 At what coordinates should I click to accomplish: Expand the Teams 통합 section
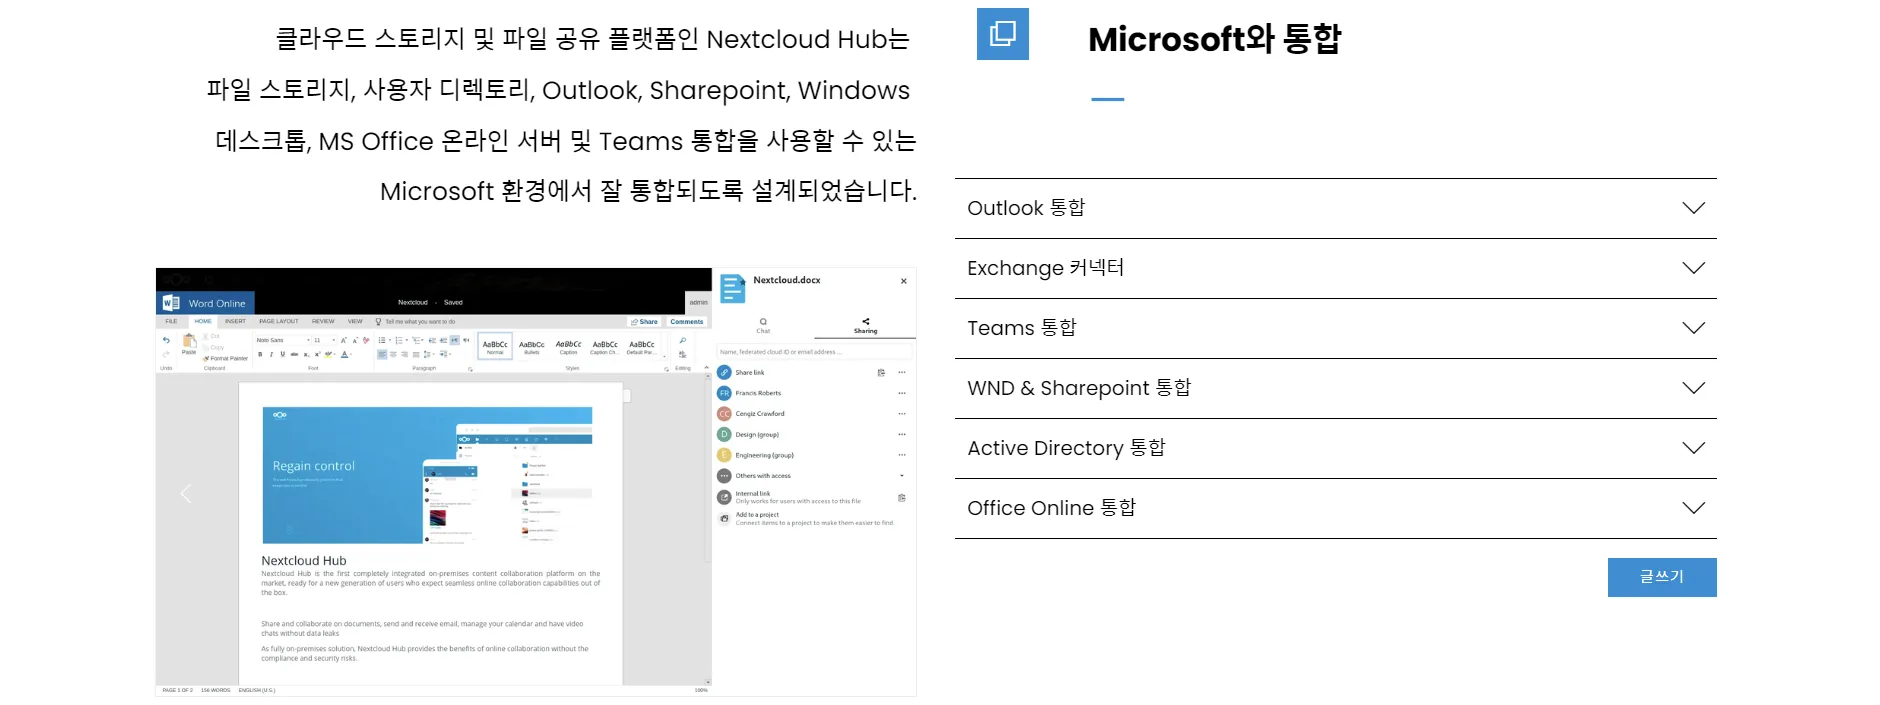click(1336, 328)
